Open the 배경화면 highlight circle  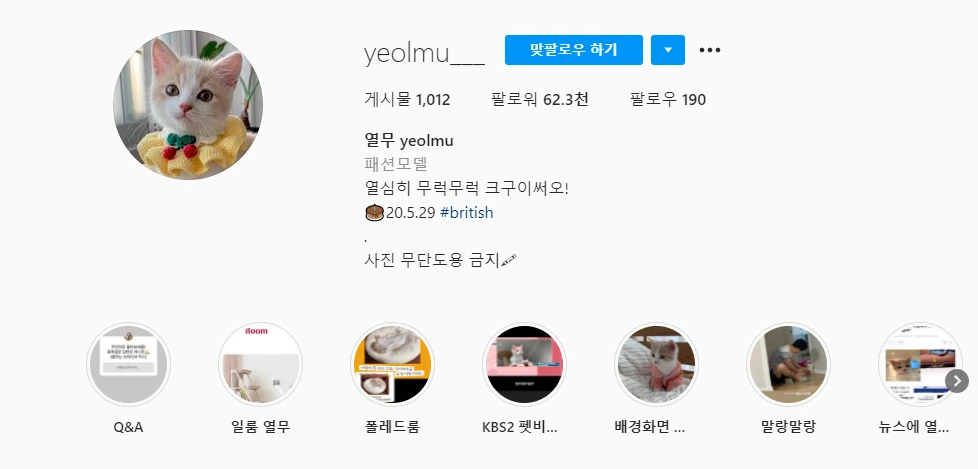pos(656,364)
